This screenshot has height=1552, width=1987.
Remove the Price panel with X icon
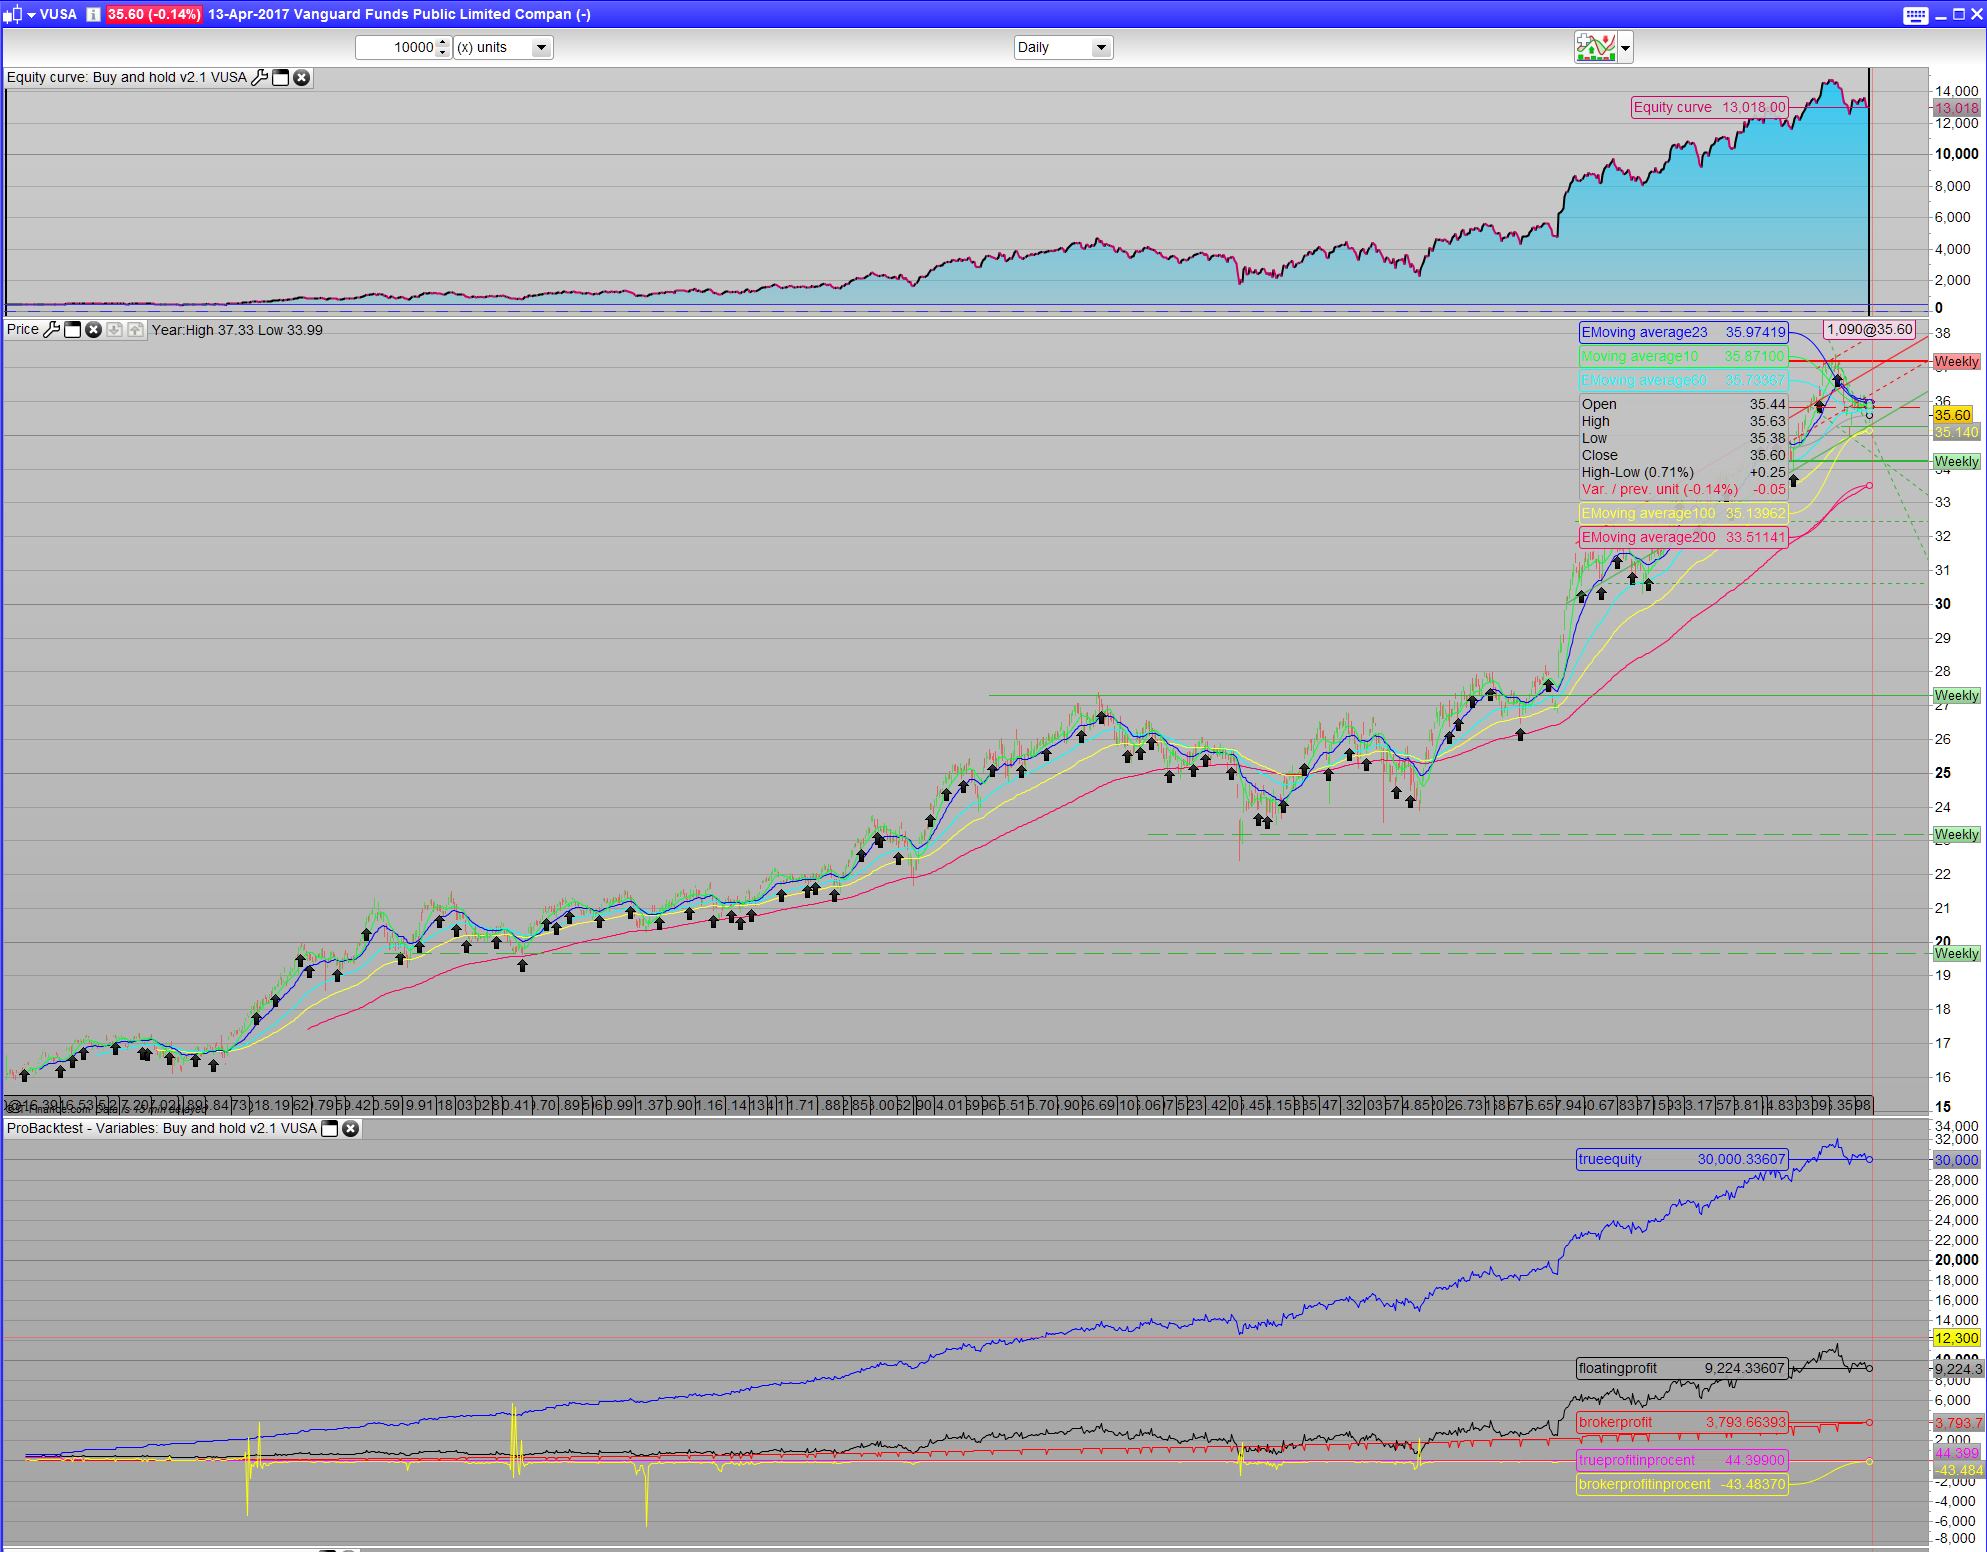[93, 329]
